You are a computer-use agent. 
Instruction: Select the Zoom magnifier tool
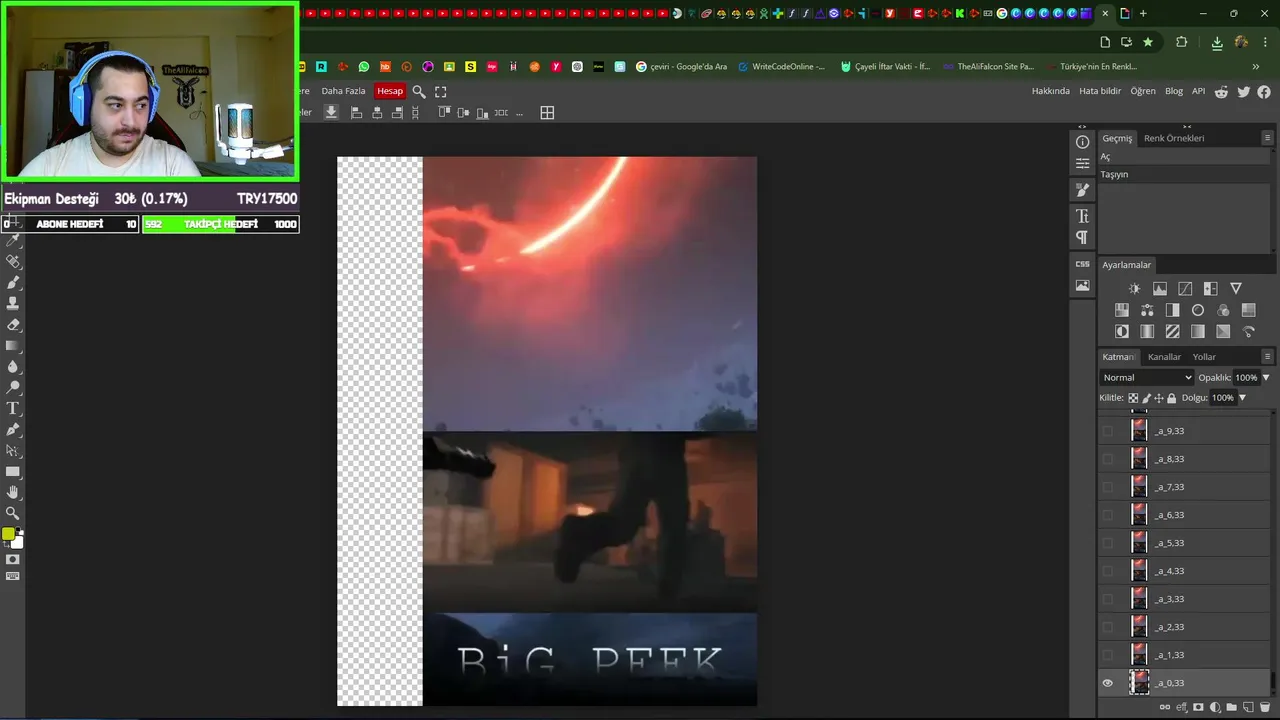point(13,513)
